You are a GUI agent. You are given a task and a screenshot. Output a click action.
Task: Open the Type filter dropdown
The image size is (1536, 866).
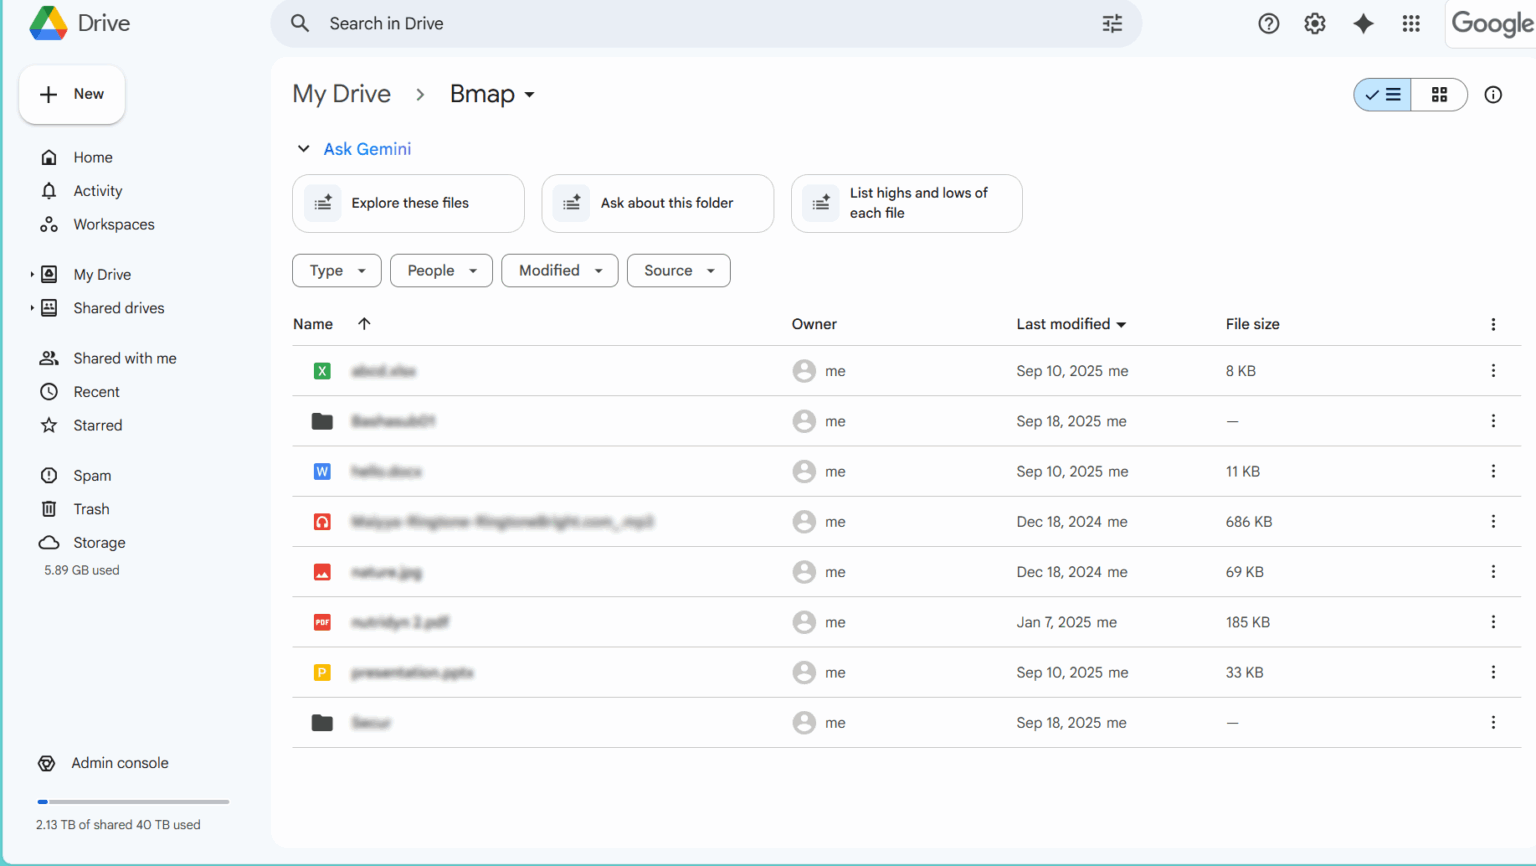(336, 270)
